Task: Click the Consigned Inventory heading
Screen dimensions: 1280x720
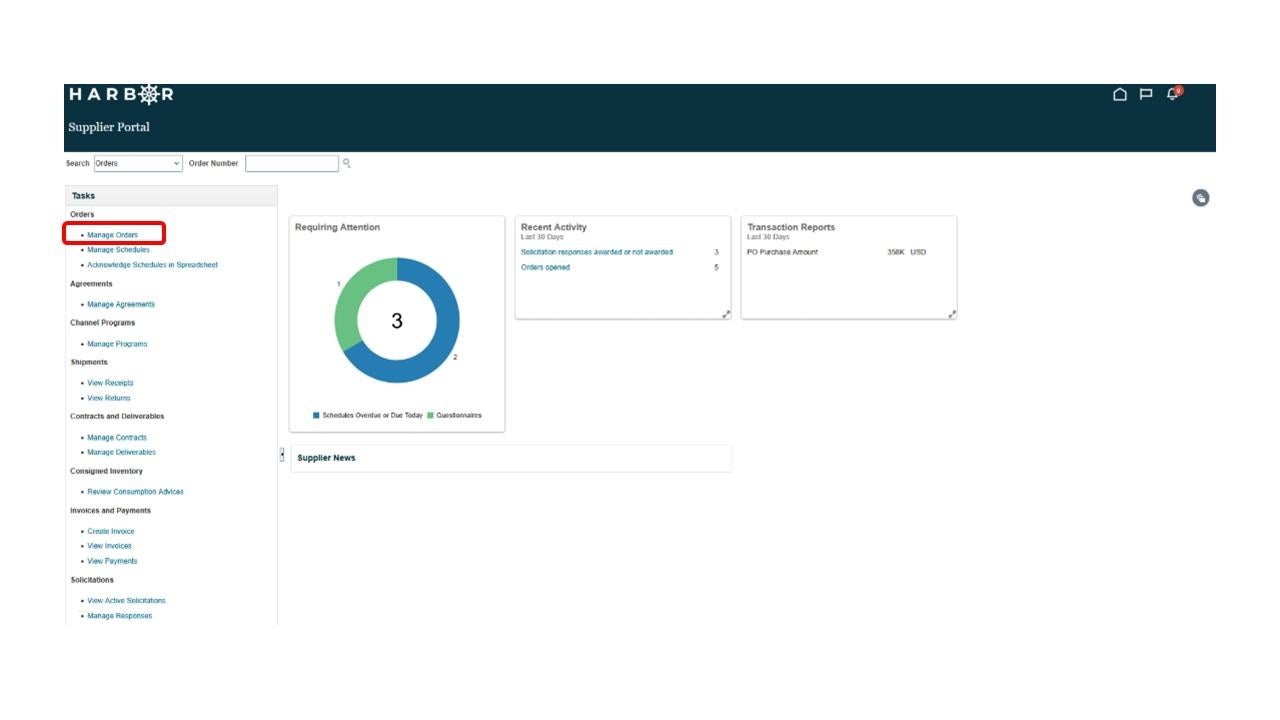Action: point(106,471)
